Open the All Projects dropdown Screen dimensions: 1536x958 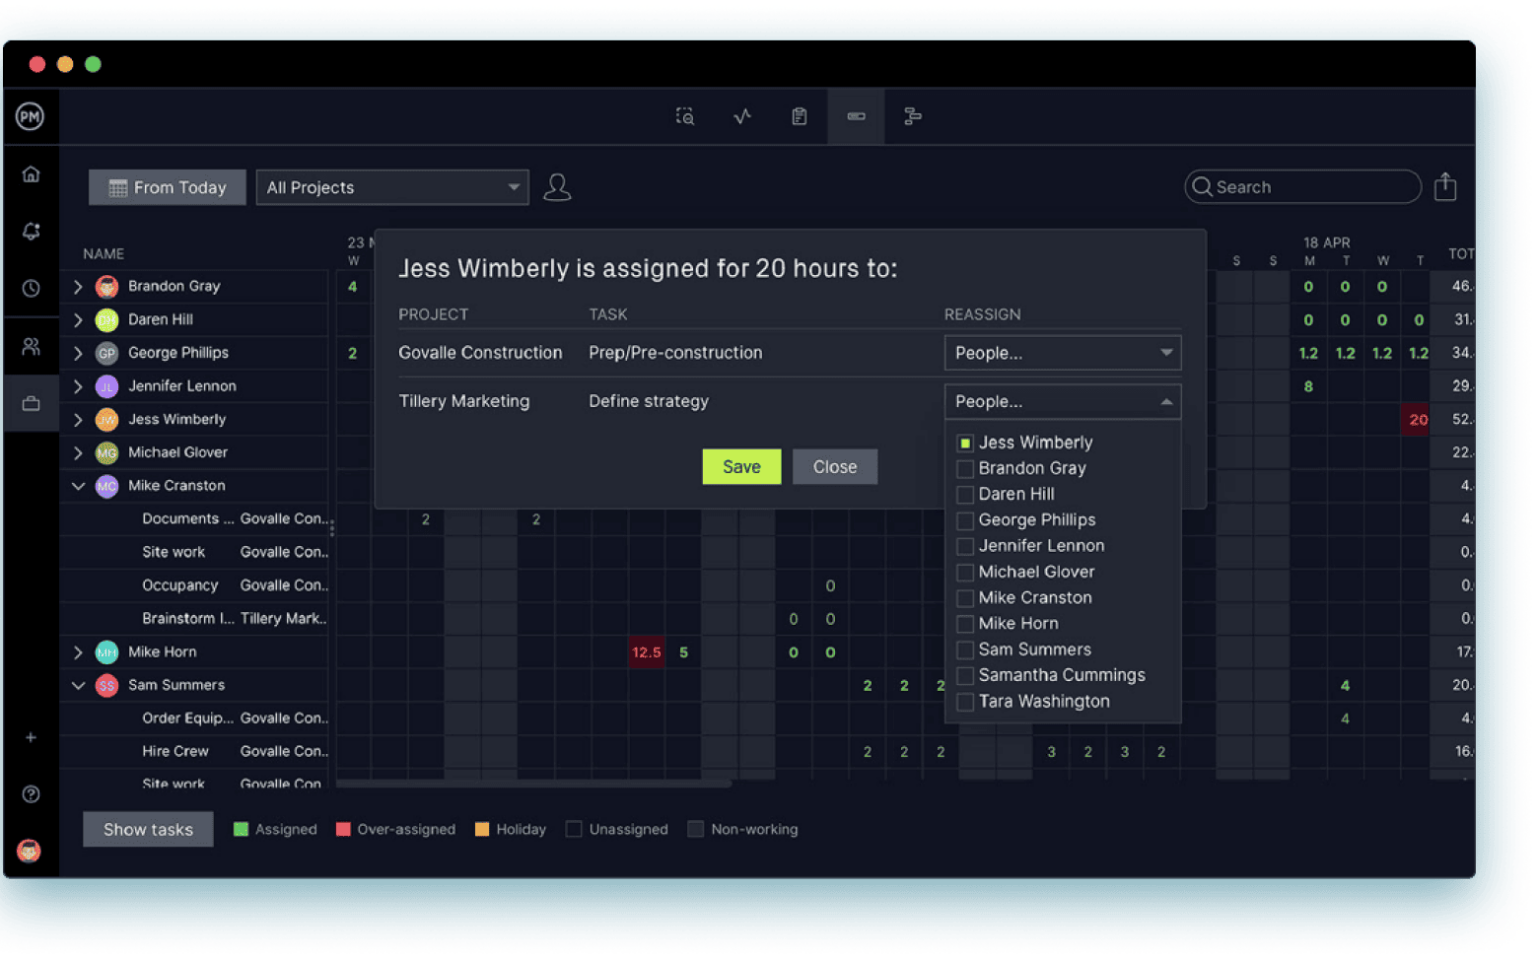pyautogui.click(x=391, y=187)
